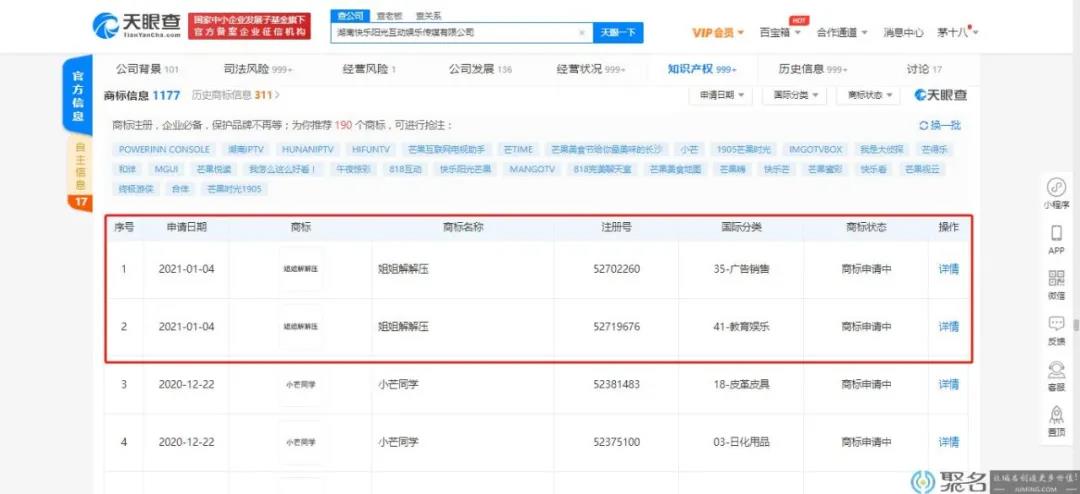
Task: Select the 知识产权 tab
Action: point(701,69)
